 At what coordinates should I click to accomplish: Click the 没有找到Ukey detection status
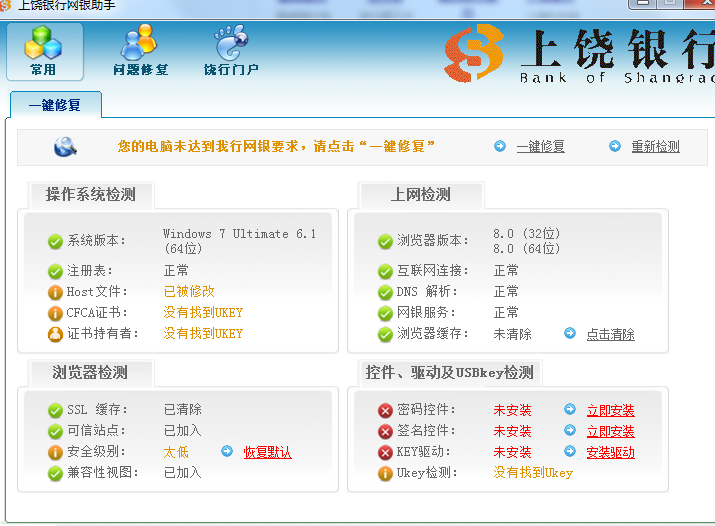click(533, 473)
